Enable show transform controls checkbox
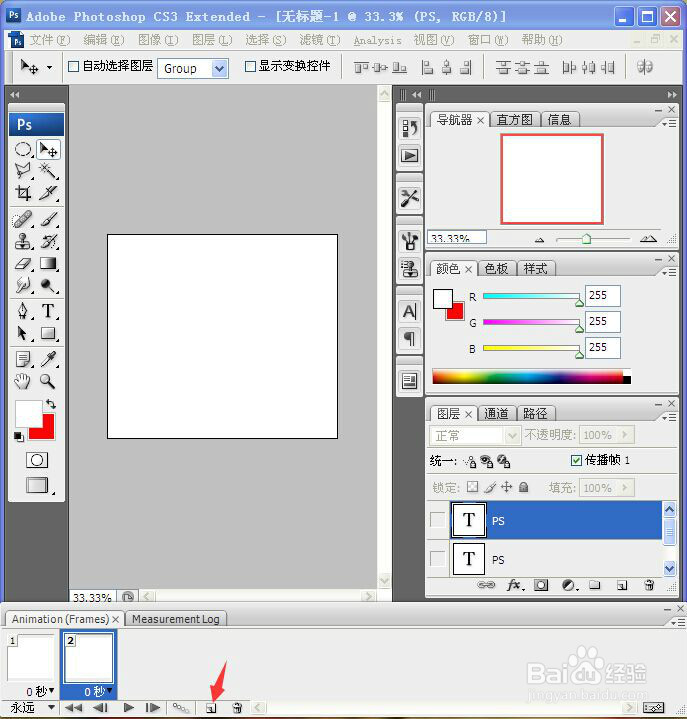Image resolution: width=687 pixels, height=719 pixels. tap(250, 66)
